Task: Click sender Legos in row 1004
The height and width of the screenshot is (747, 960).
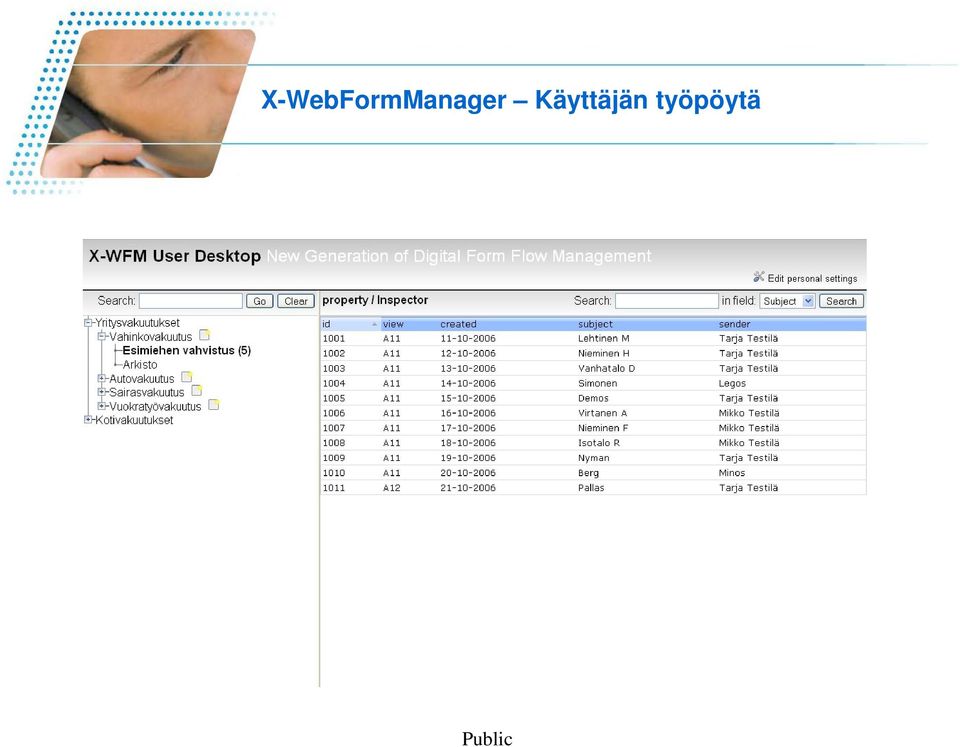Action: (732, 383)
